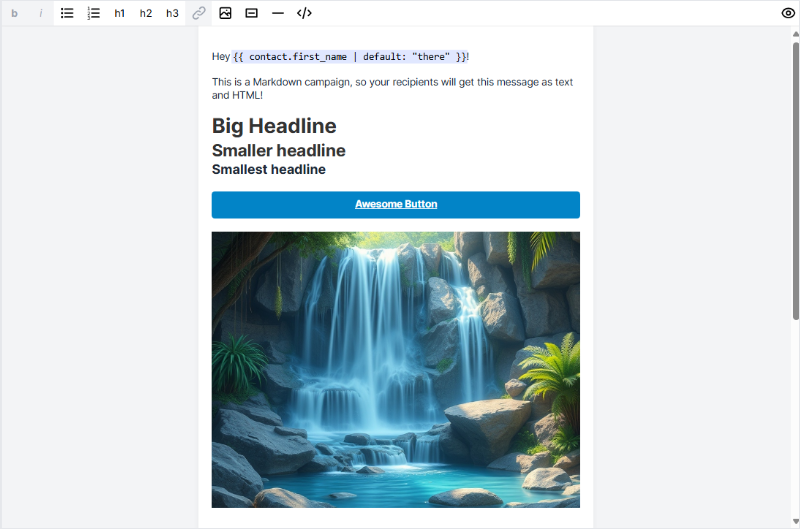Apply h3 heading style
800x529 pixels.
(x=172, y=13)
